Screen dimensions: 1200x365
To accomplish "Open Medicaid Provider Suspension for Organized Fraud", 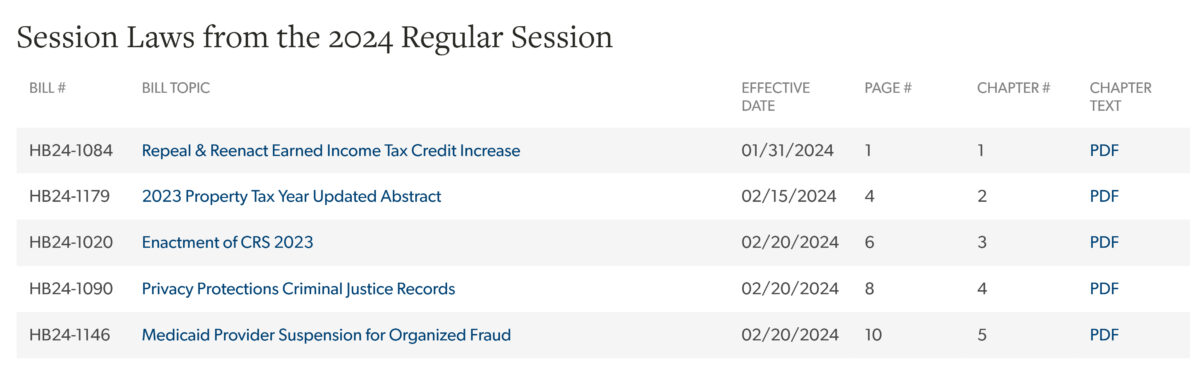I will [x=326, y=335].
